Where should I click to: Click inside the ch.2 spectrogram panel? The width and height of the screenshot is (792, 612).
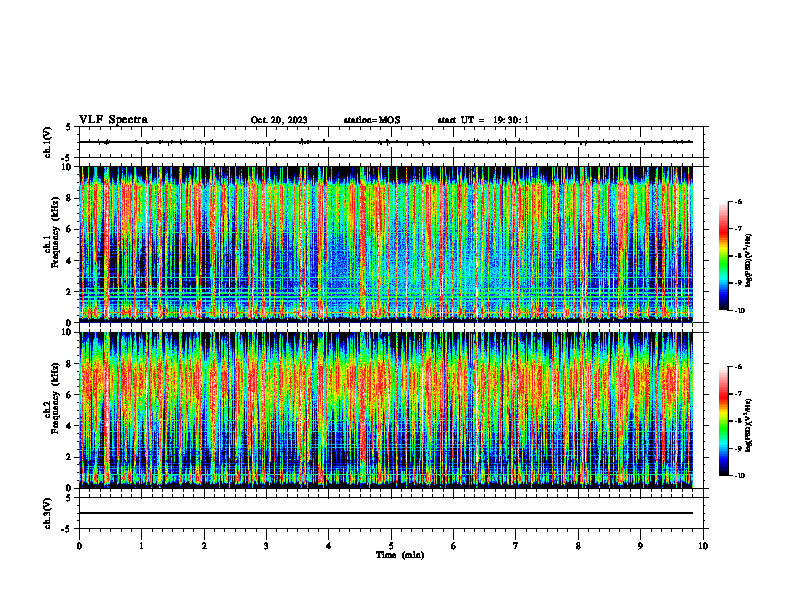(386, 410)
